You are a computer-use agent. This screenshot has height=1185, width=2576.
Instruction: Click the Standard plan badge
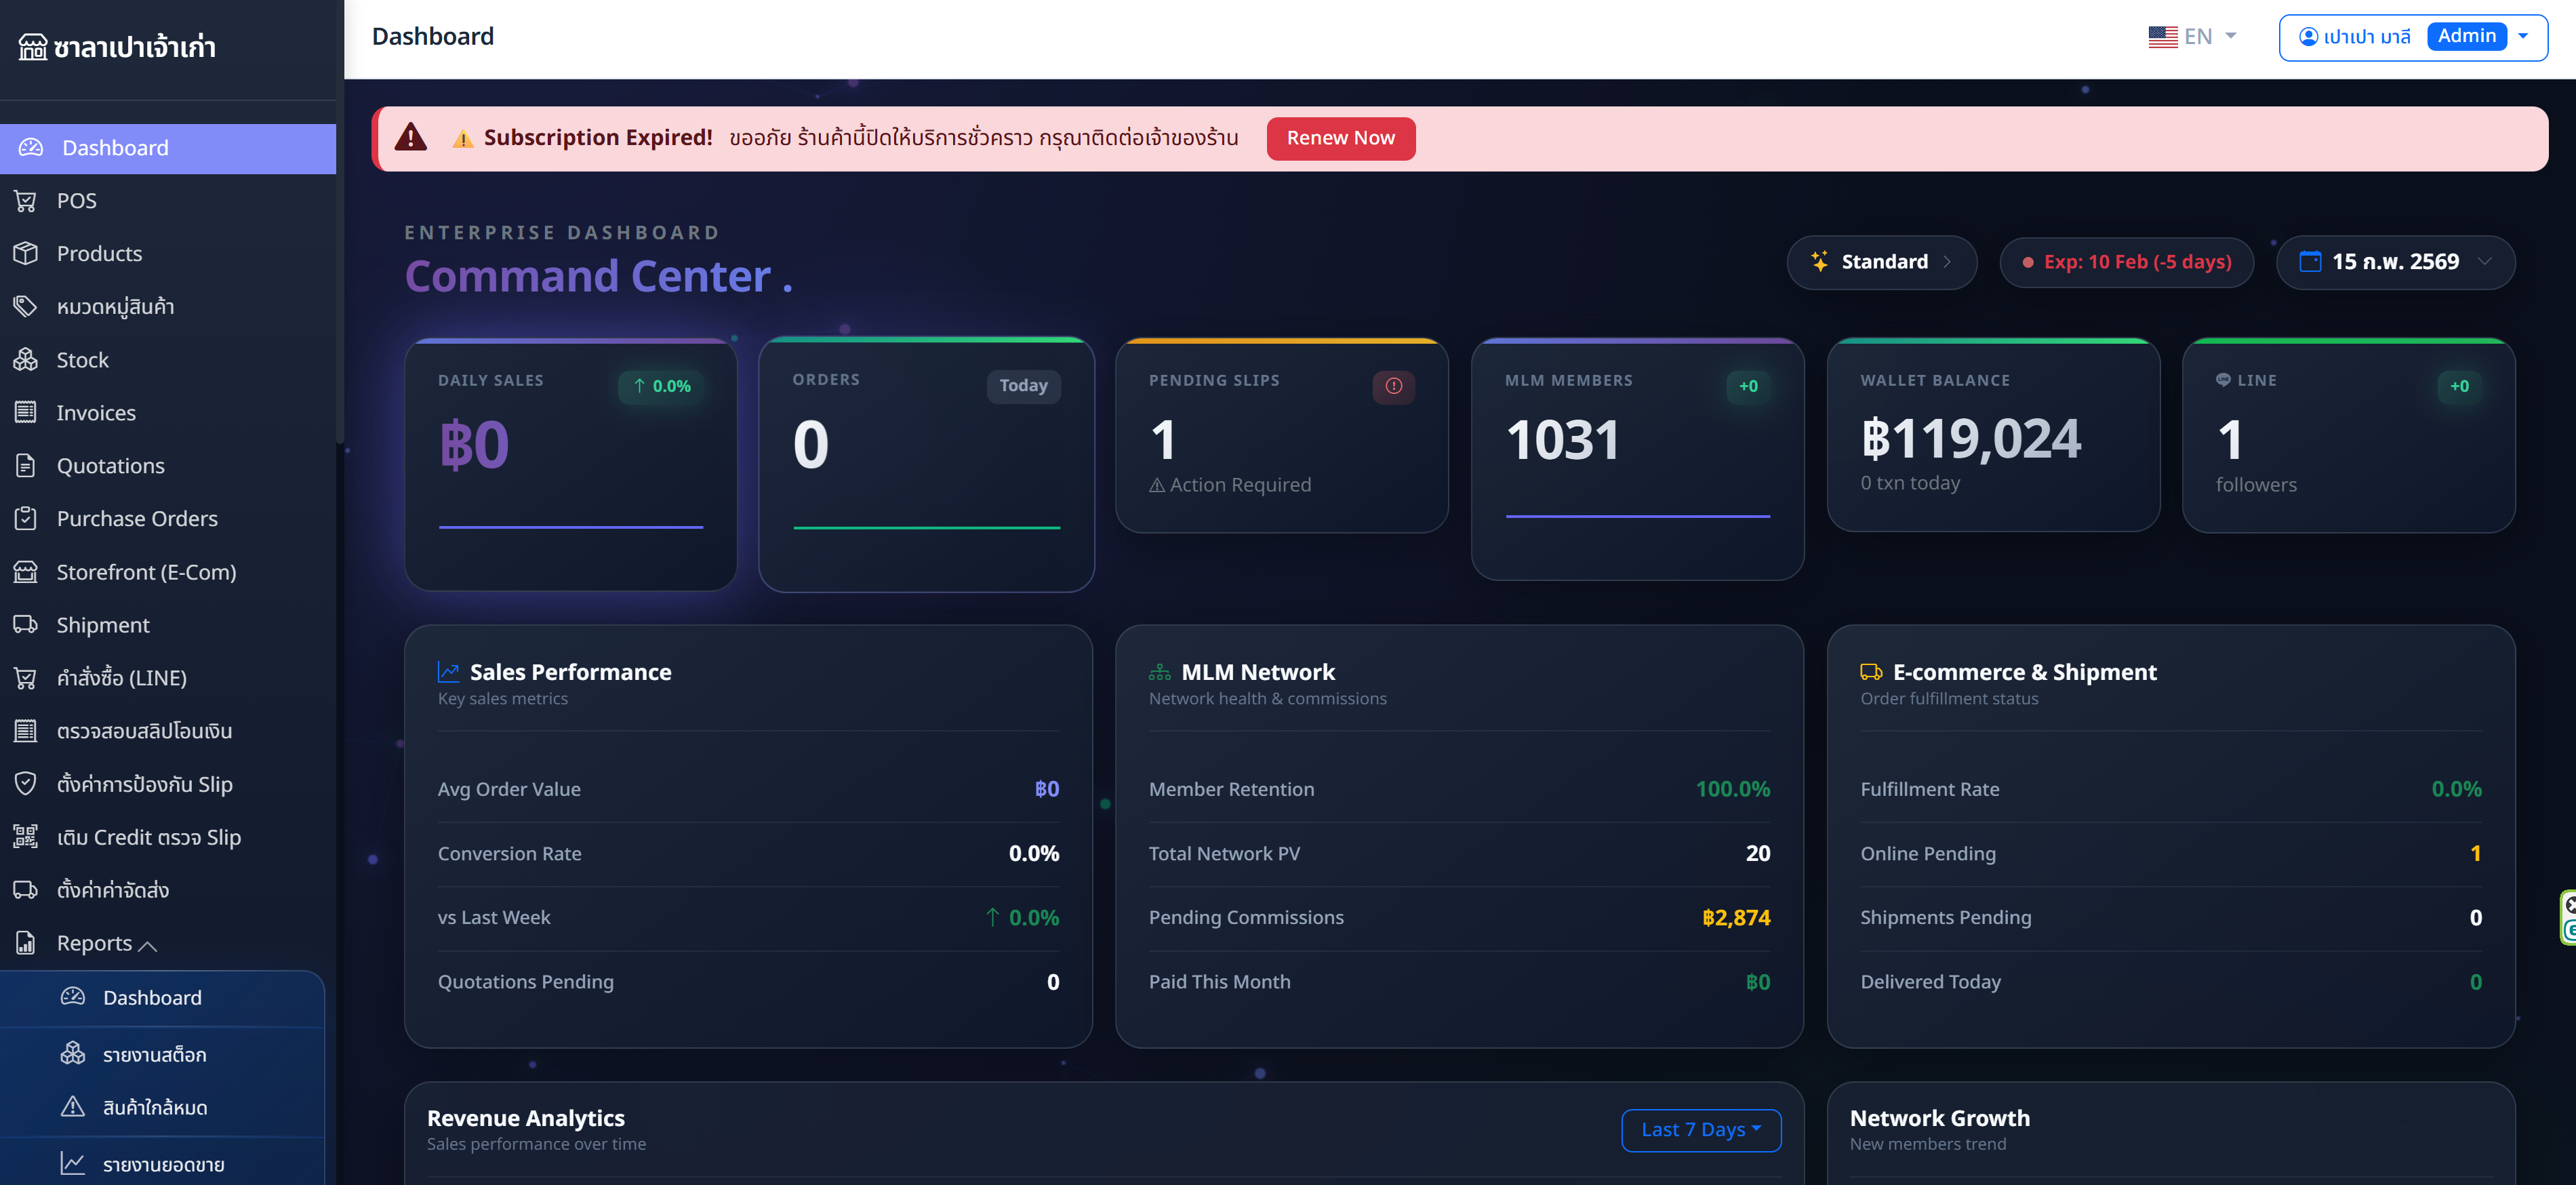1881,262
